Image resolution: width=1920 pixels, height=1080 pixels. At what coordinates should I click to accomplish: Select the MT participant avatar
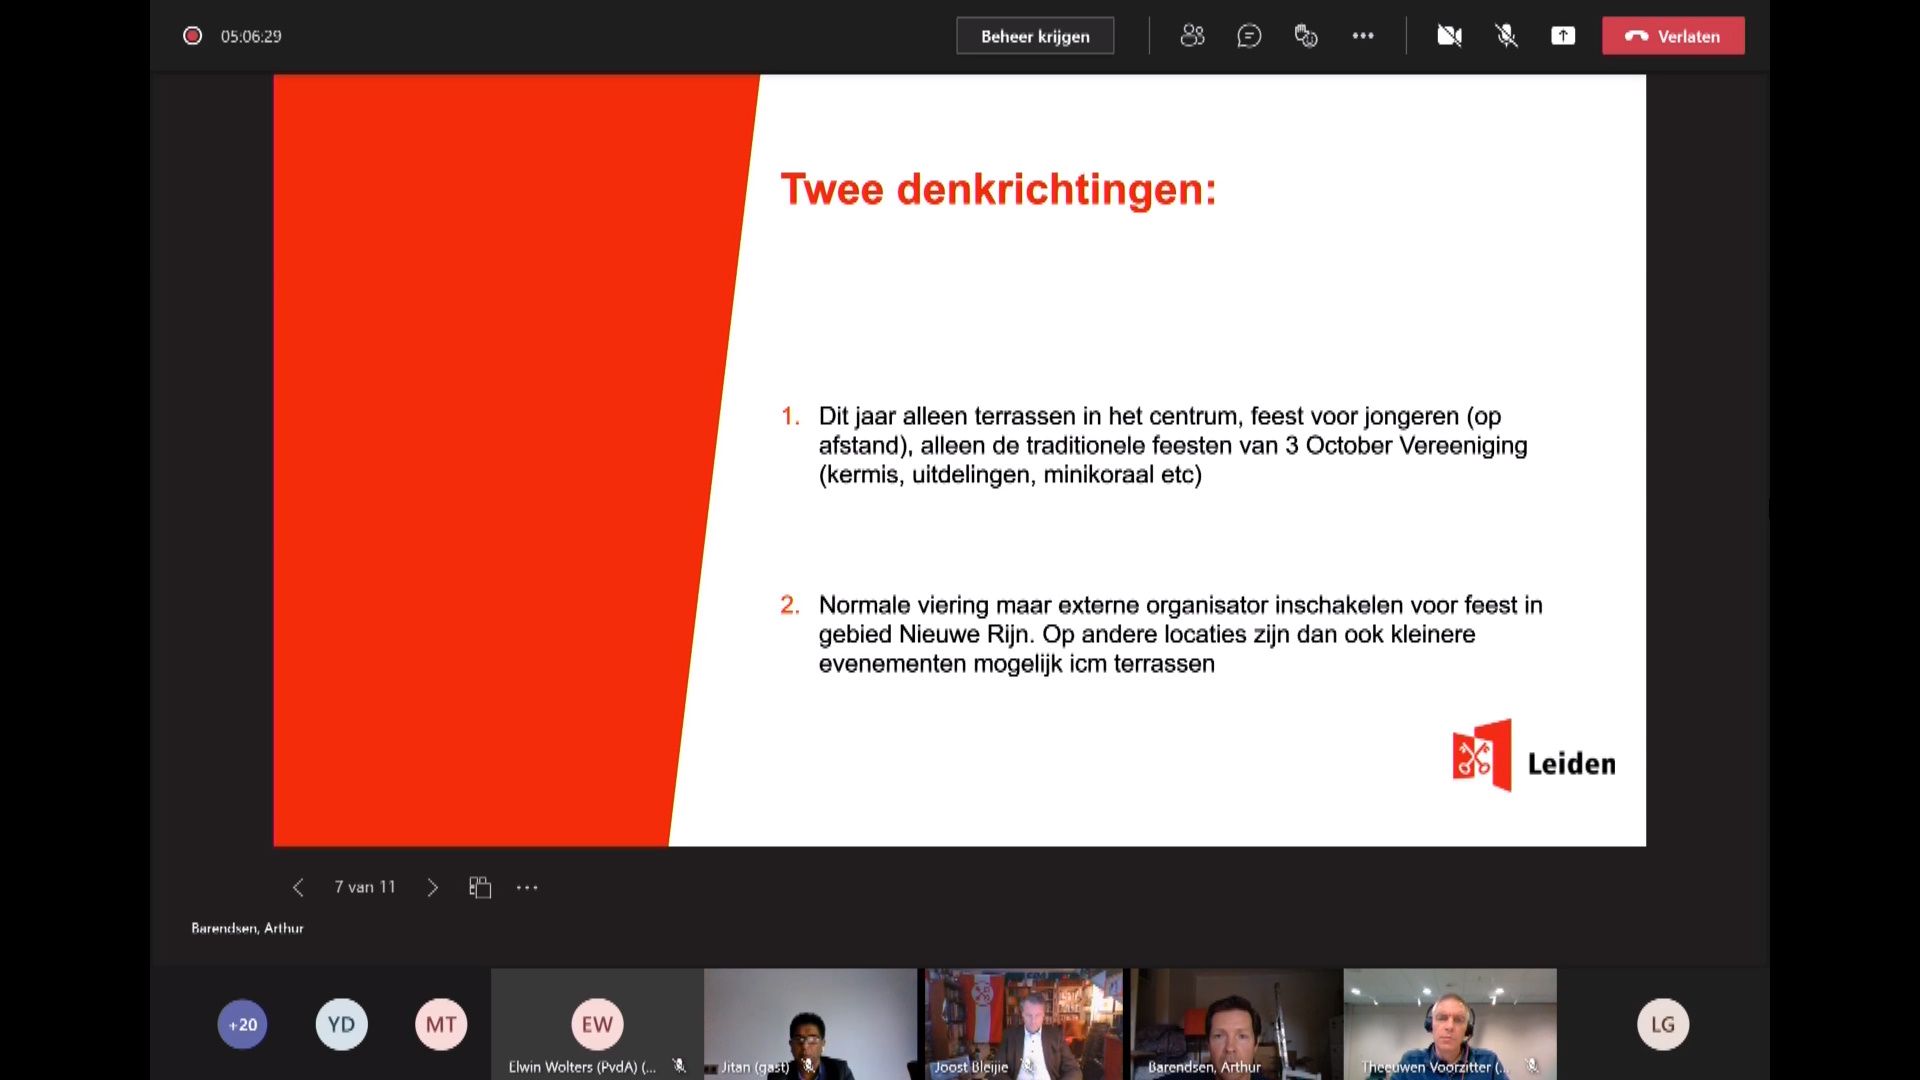441,1024
